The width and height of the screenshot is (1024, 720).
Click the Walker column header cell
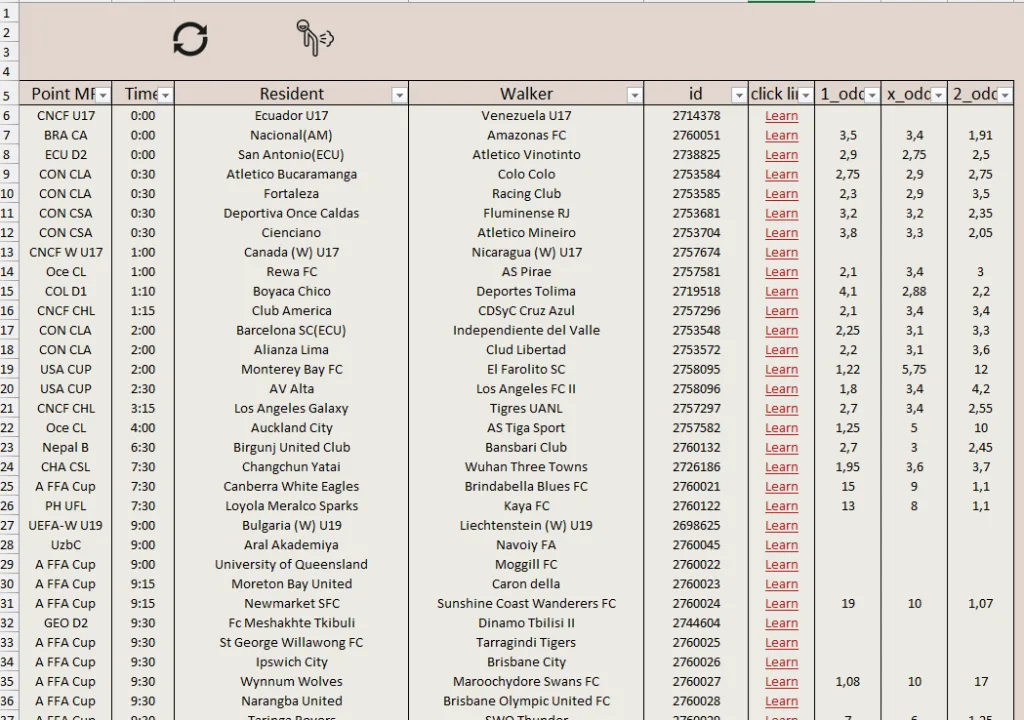[526, 93]
